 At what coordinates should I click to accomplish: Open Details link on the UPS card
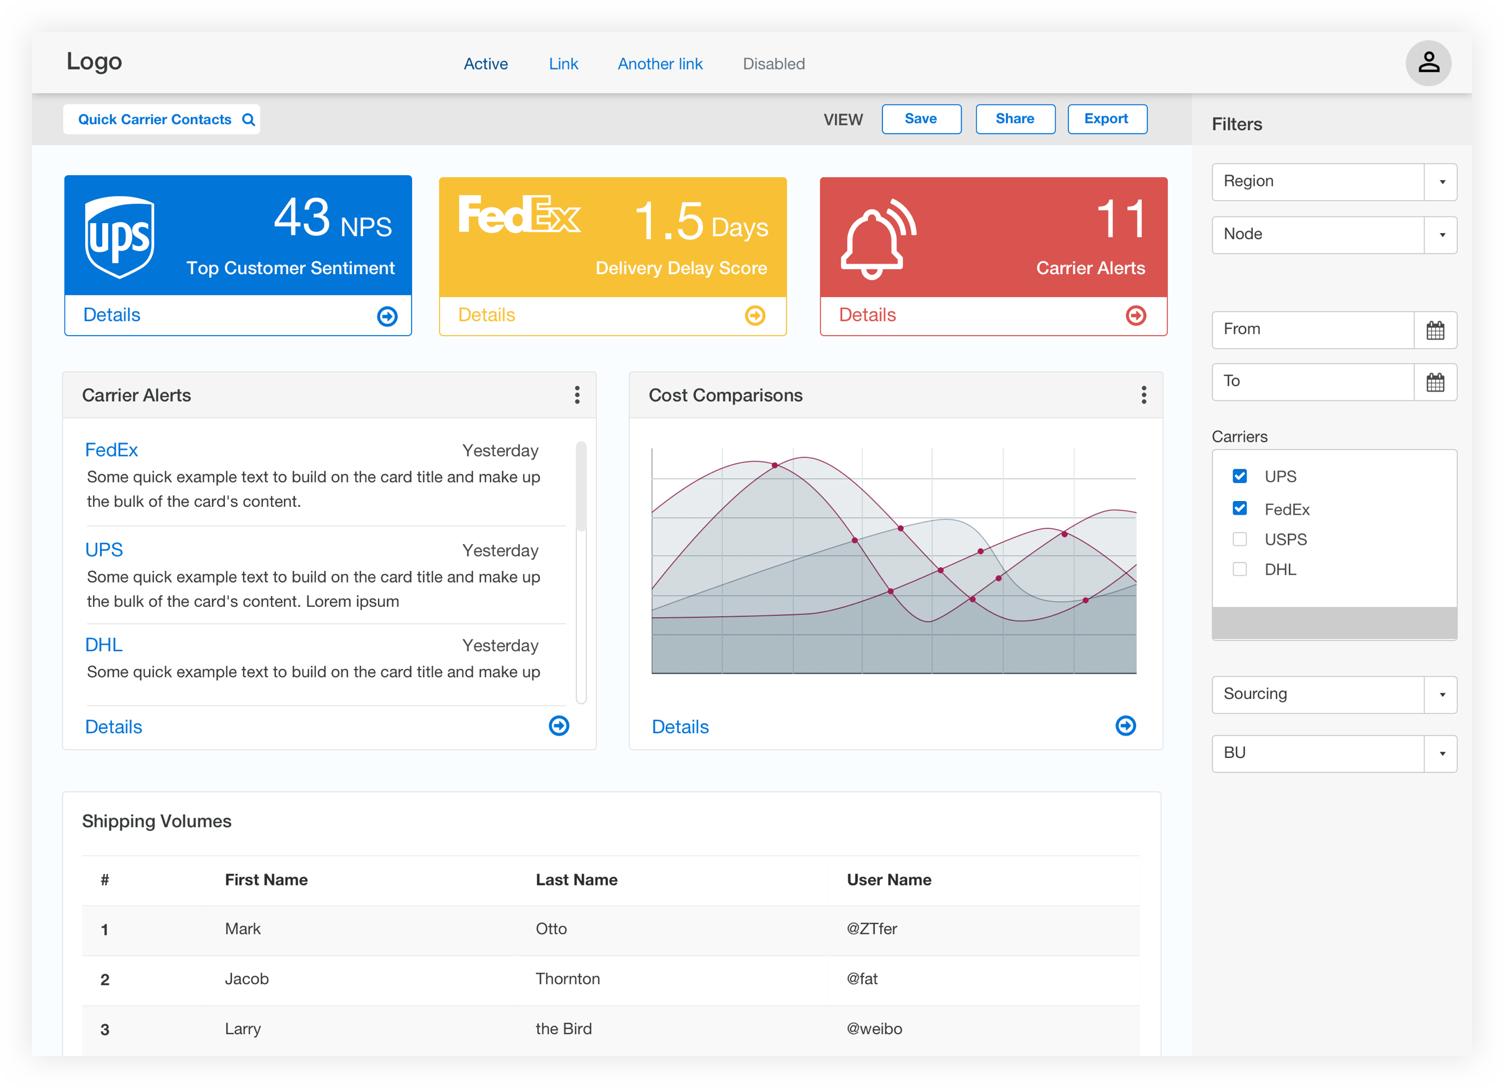111,315
